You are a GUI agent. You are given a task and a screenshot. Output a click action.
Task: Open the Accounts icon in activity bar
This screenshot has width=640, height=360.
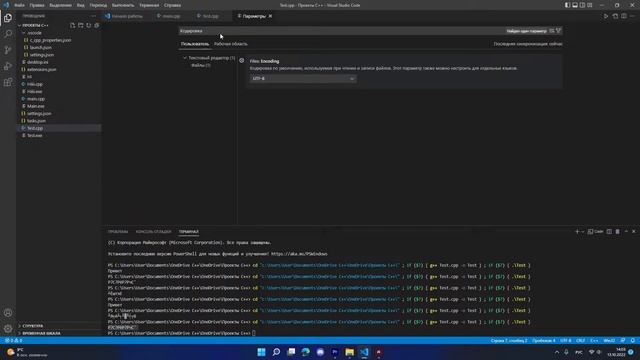8,313
